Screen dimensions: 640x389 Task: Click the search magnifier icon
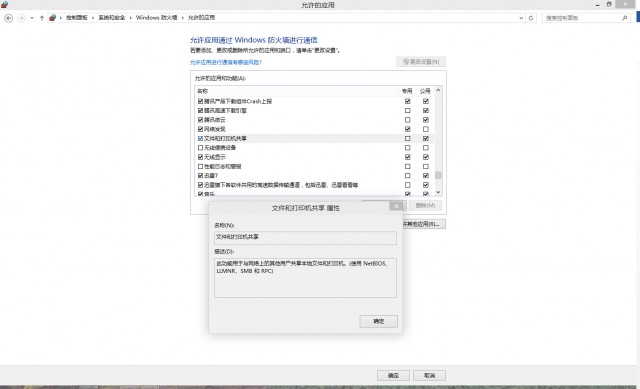pos(624,18)
